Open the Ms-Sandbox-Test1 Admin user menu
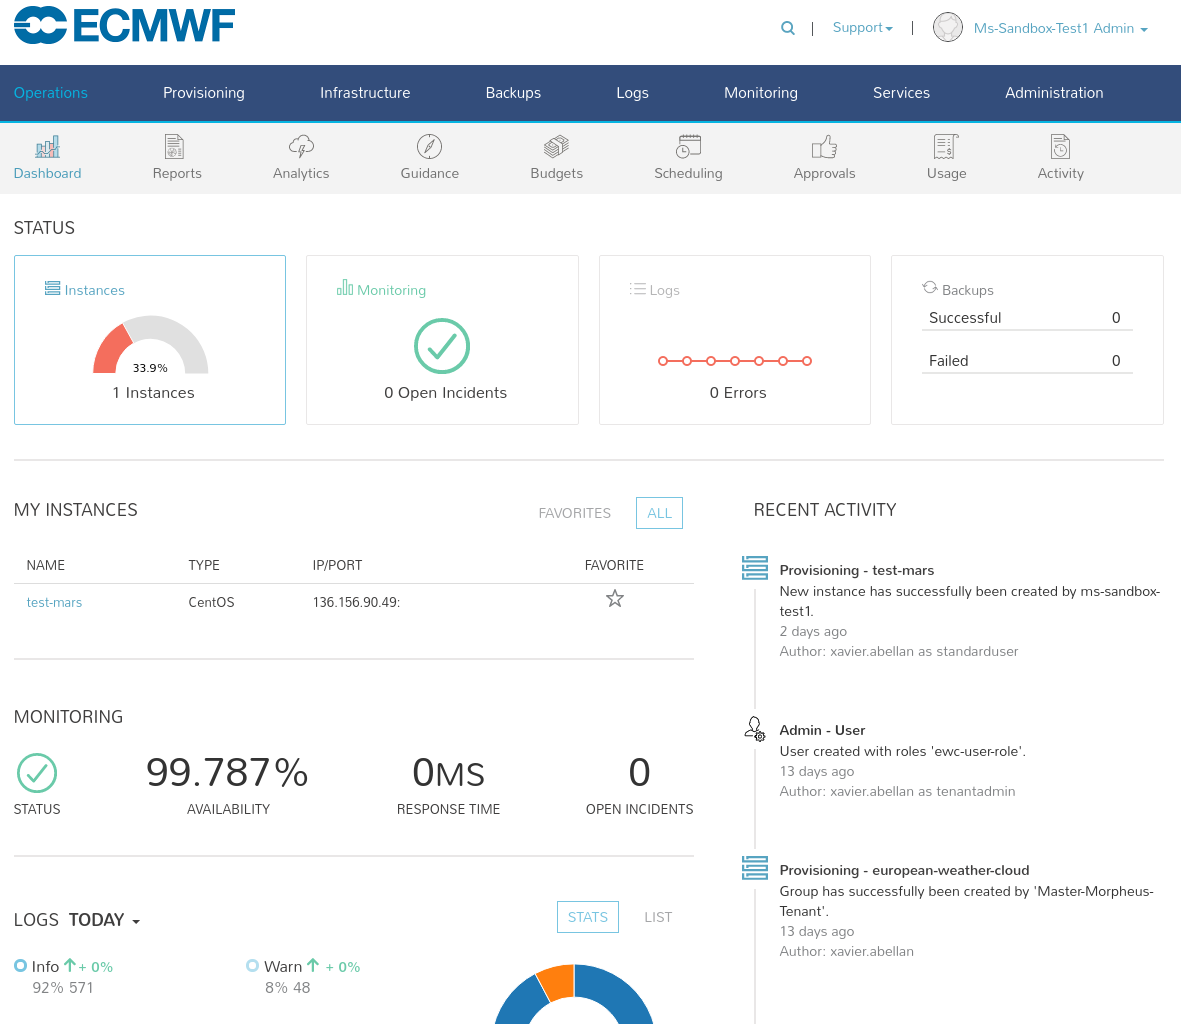The height and width of the screenshot is (1024, 1181). [1060, 29]
